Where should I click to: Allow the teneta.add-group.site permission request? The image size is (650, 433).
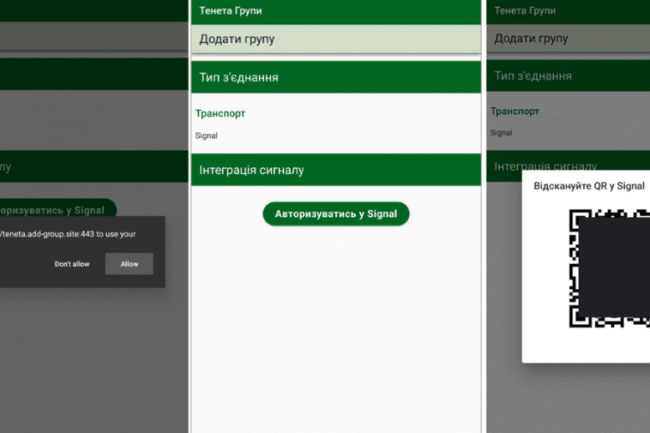click(x=129, y=264)
